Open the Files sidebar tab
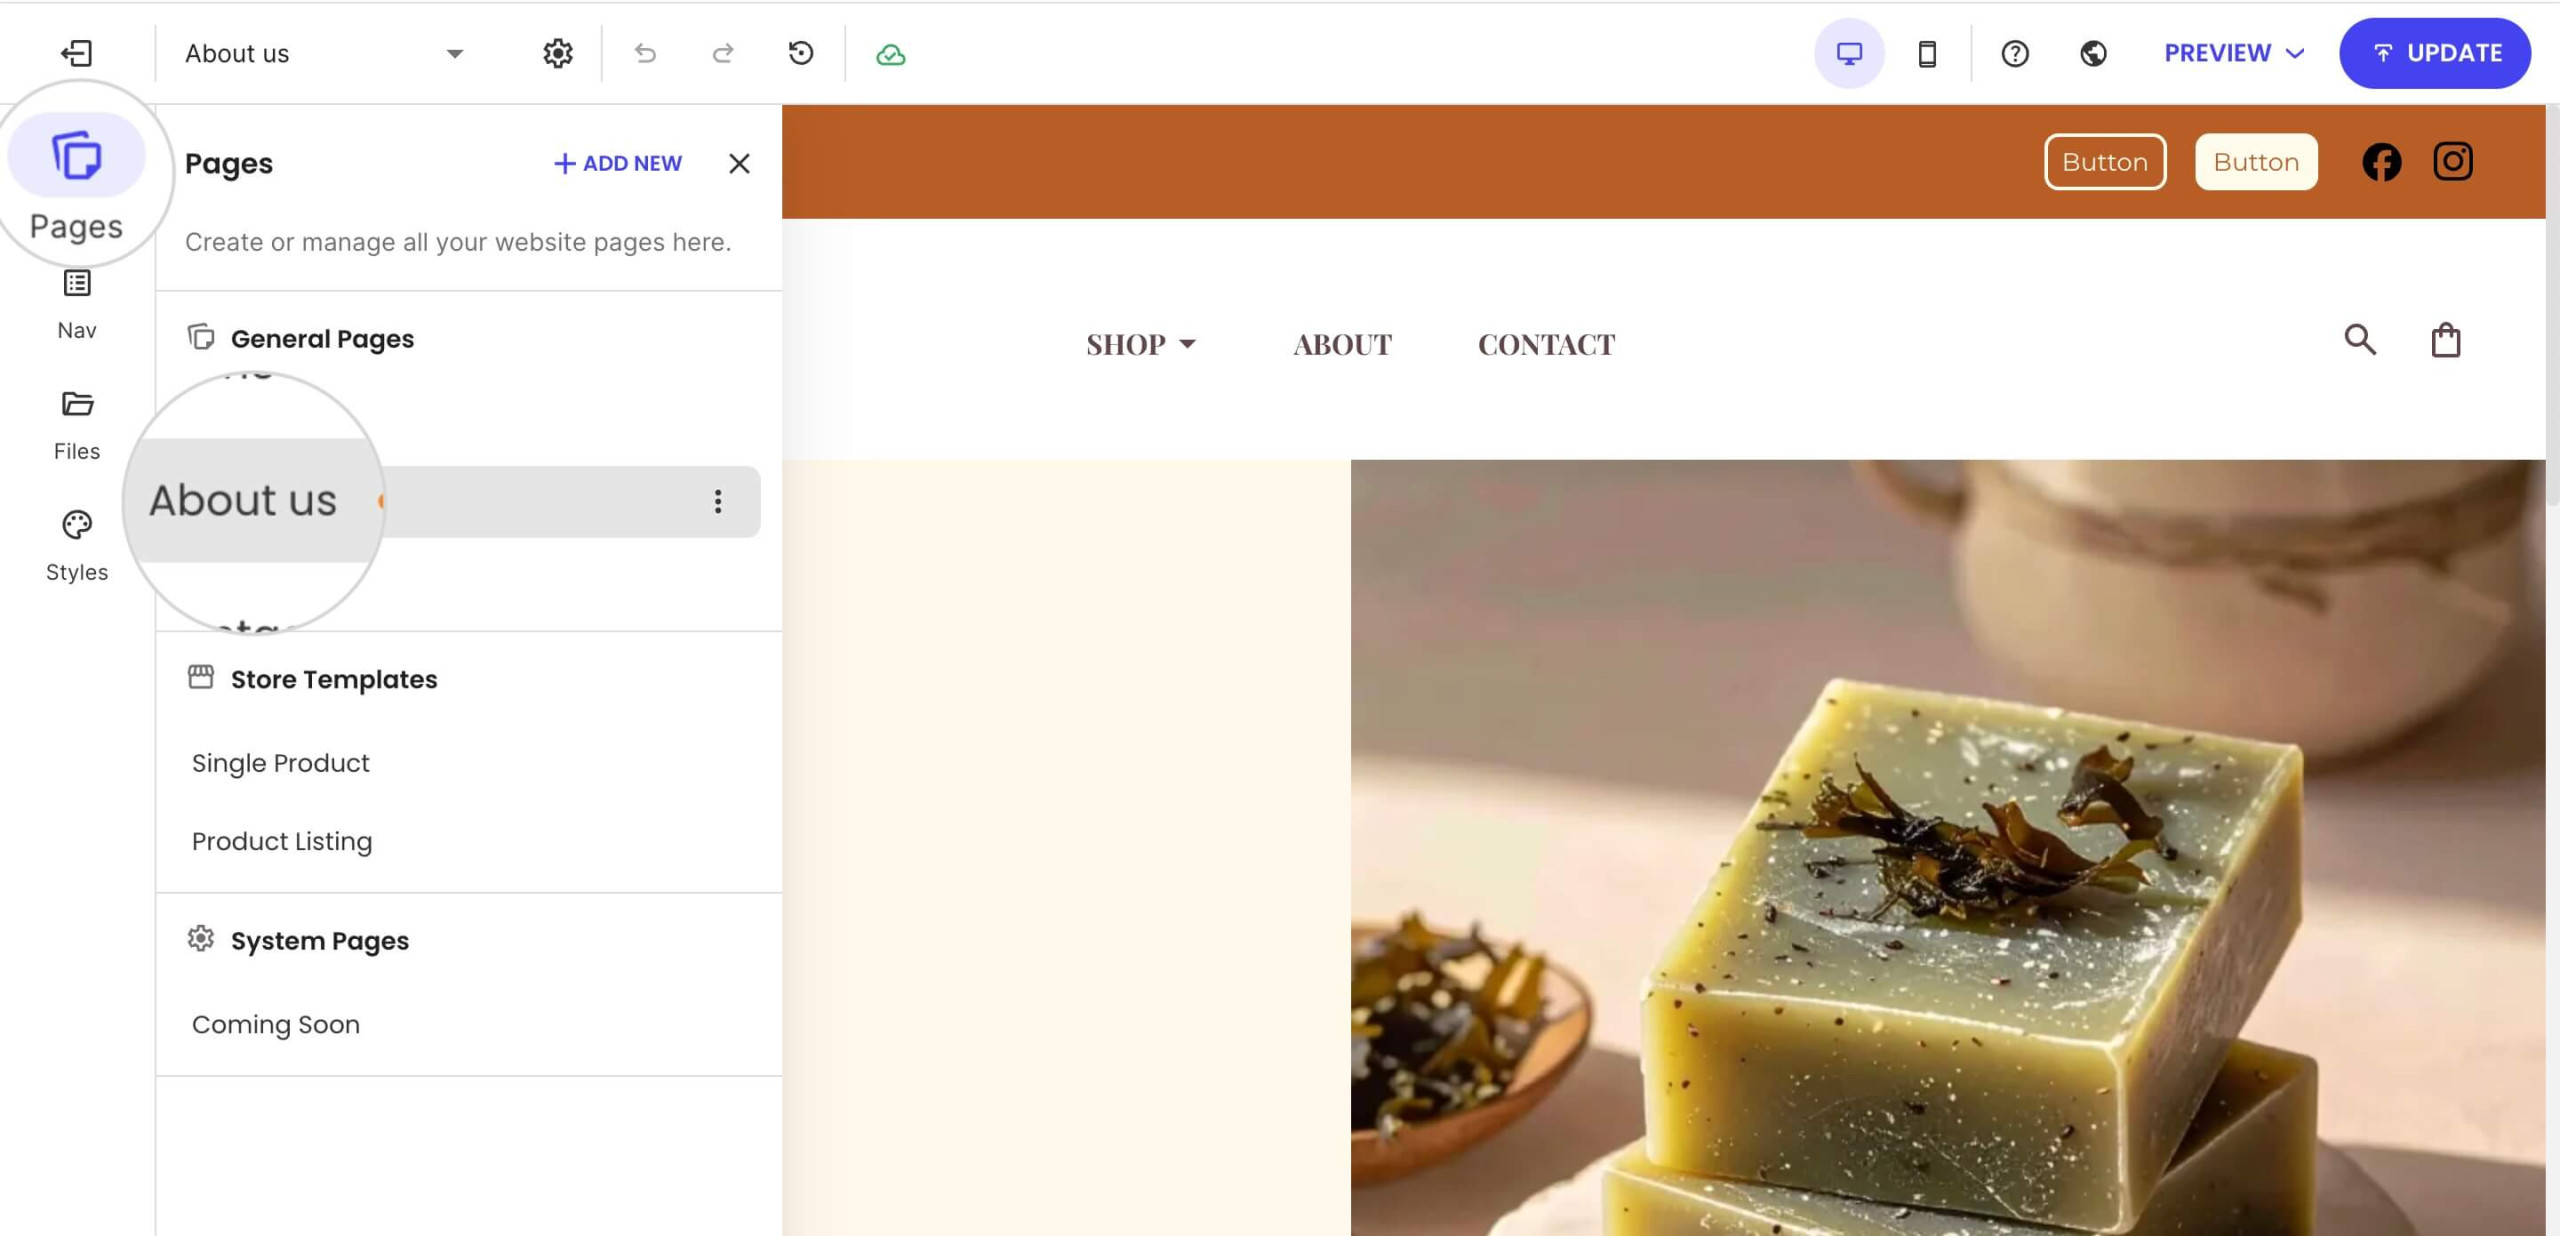Image resolution: width=2560 pixels, height=1236 pixels. [x=77, y=426]
